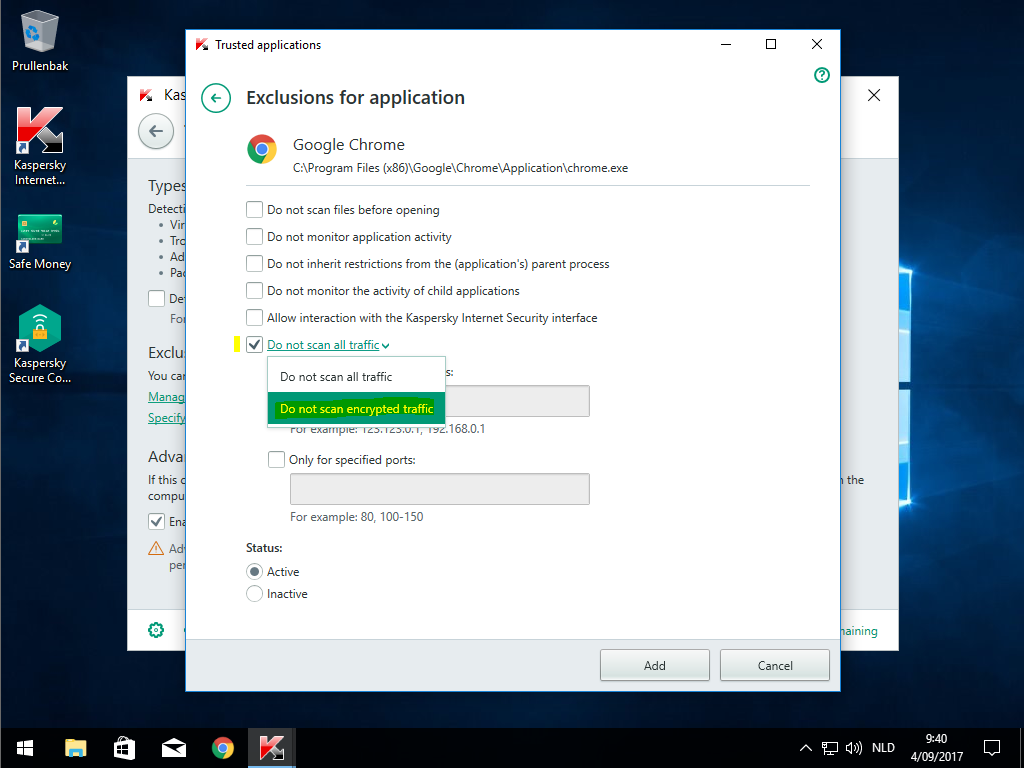
Task: Open Kaspersky Secure Connection desktop shortcut
Action: point(40,344)
